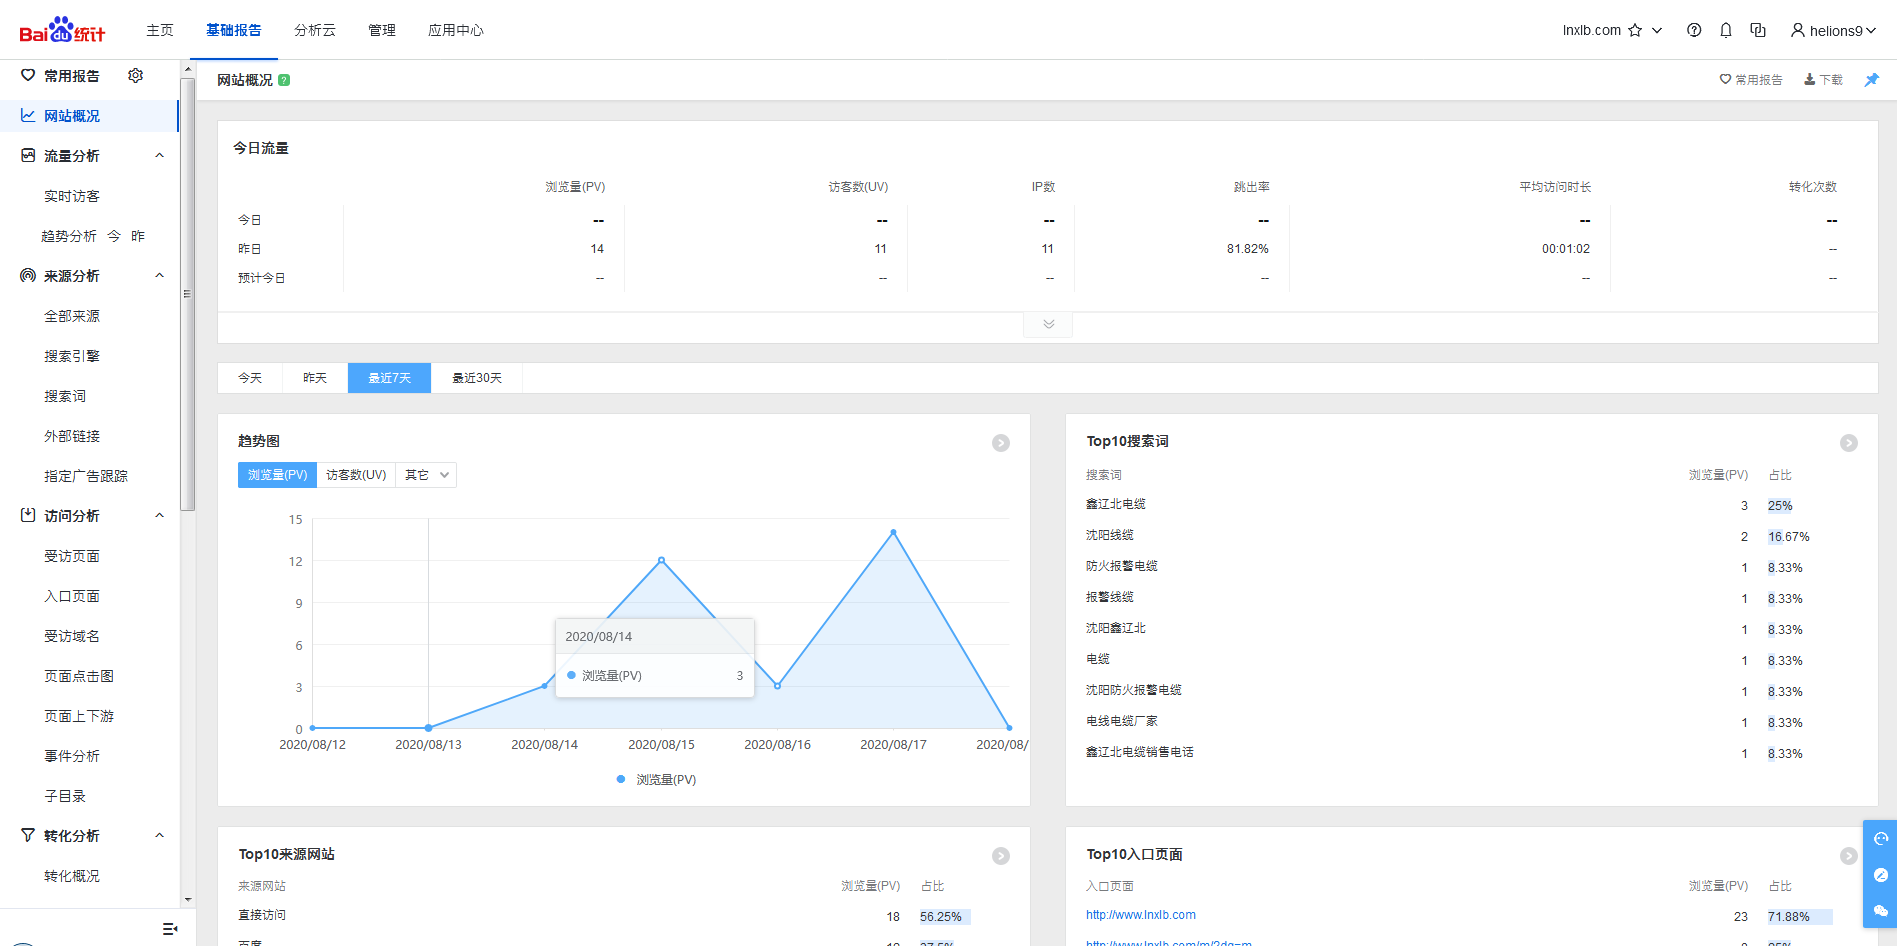The width and height of the screenshot is (1897, 946).
Task: Open 管理 in top navigation
Action: tap(382, 30)
